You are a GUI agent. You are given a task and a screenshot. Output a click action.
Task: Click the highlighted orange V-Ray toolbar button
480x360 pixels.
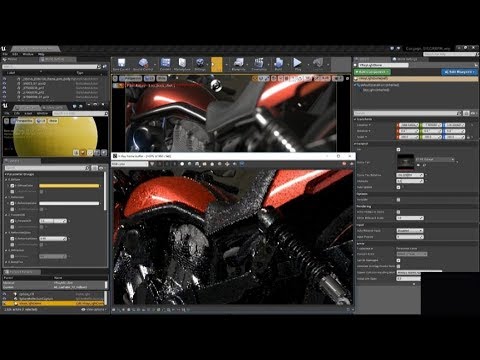pyautogui.click(x=217, y=64)
